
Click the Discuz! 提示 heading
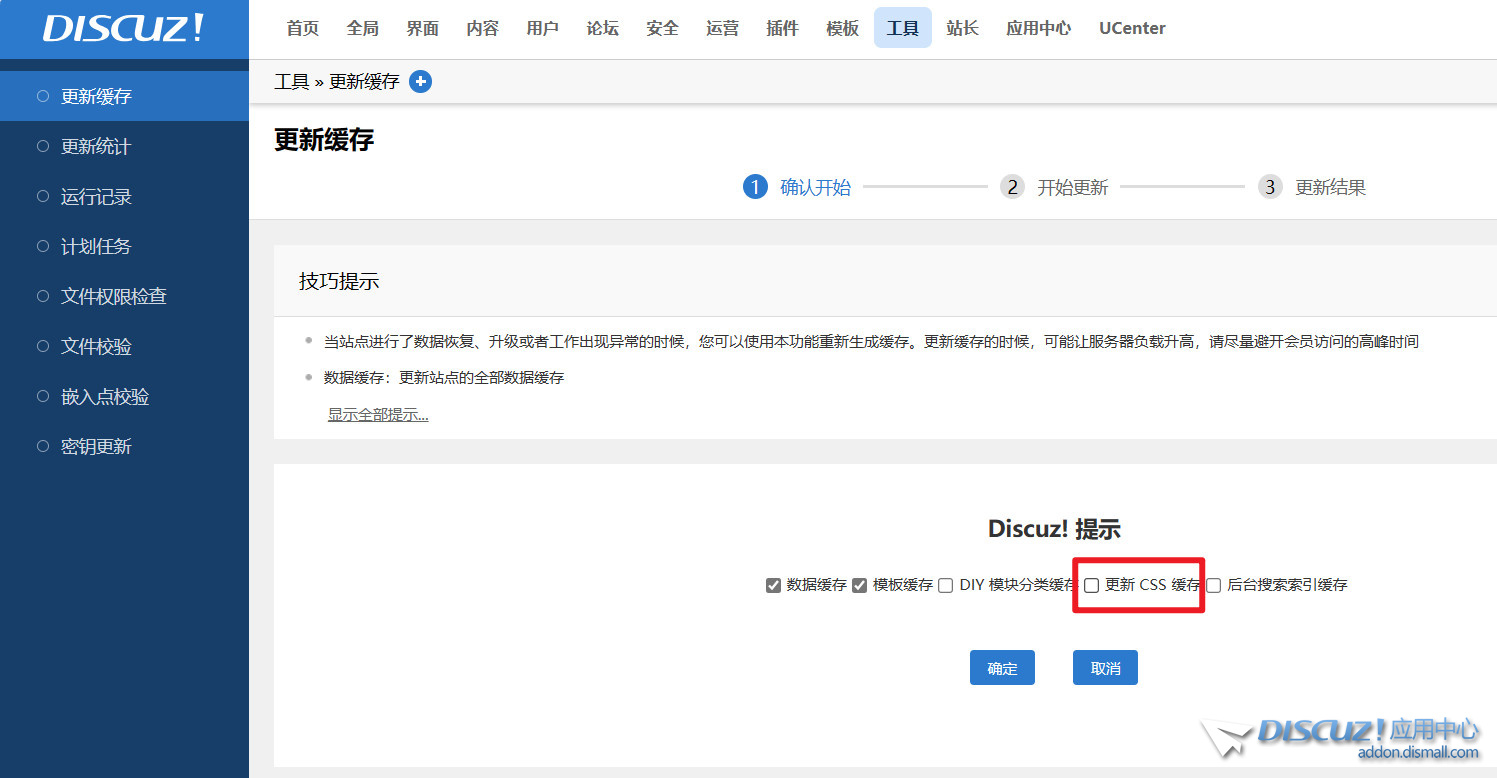1054,529
